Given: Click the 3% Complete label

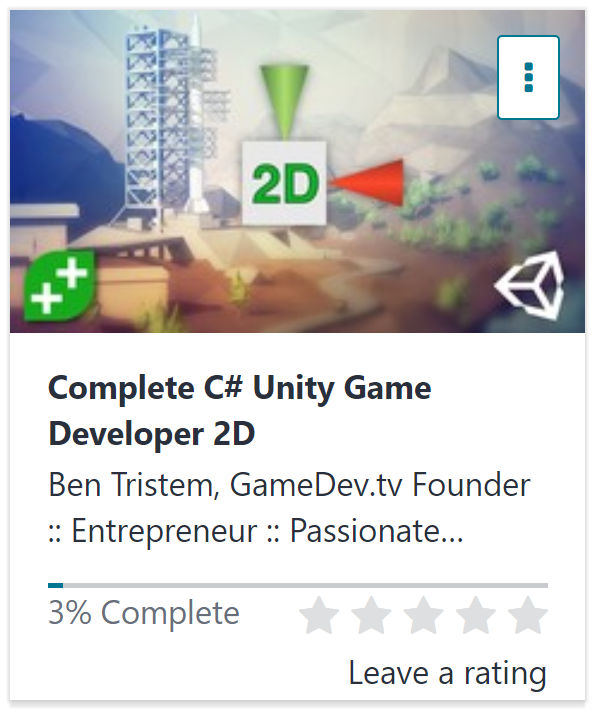Looking at the screenshot, I should (143, 613).
